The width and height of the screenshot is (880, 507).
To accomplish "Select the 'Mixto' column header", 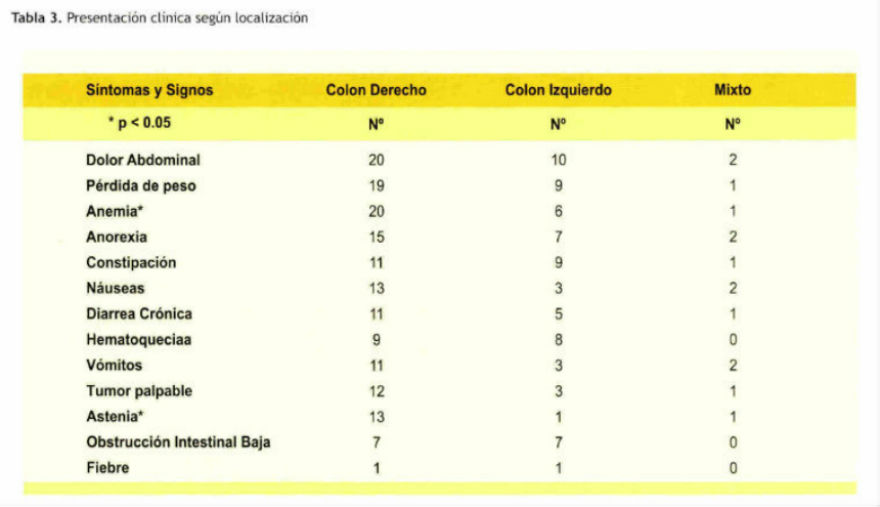I will point(732,90).
